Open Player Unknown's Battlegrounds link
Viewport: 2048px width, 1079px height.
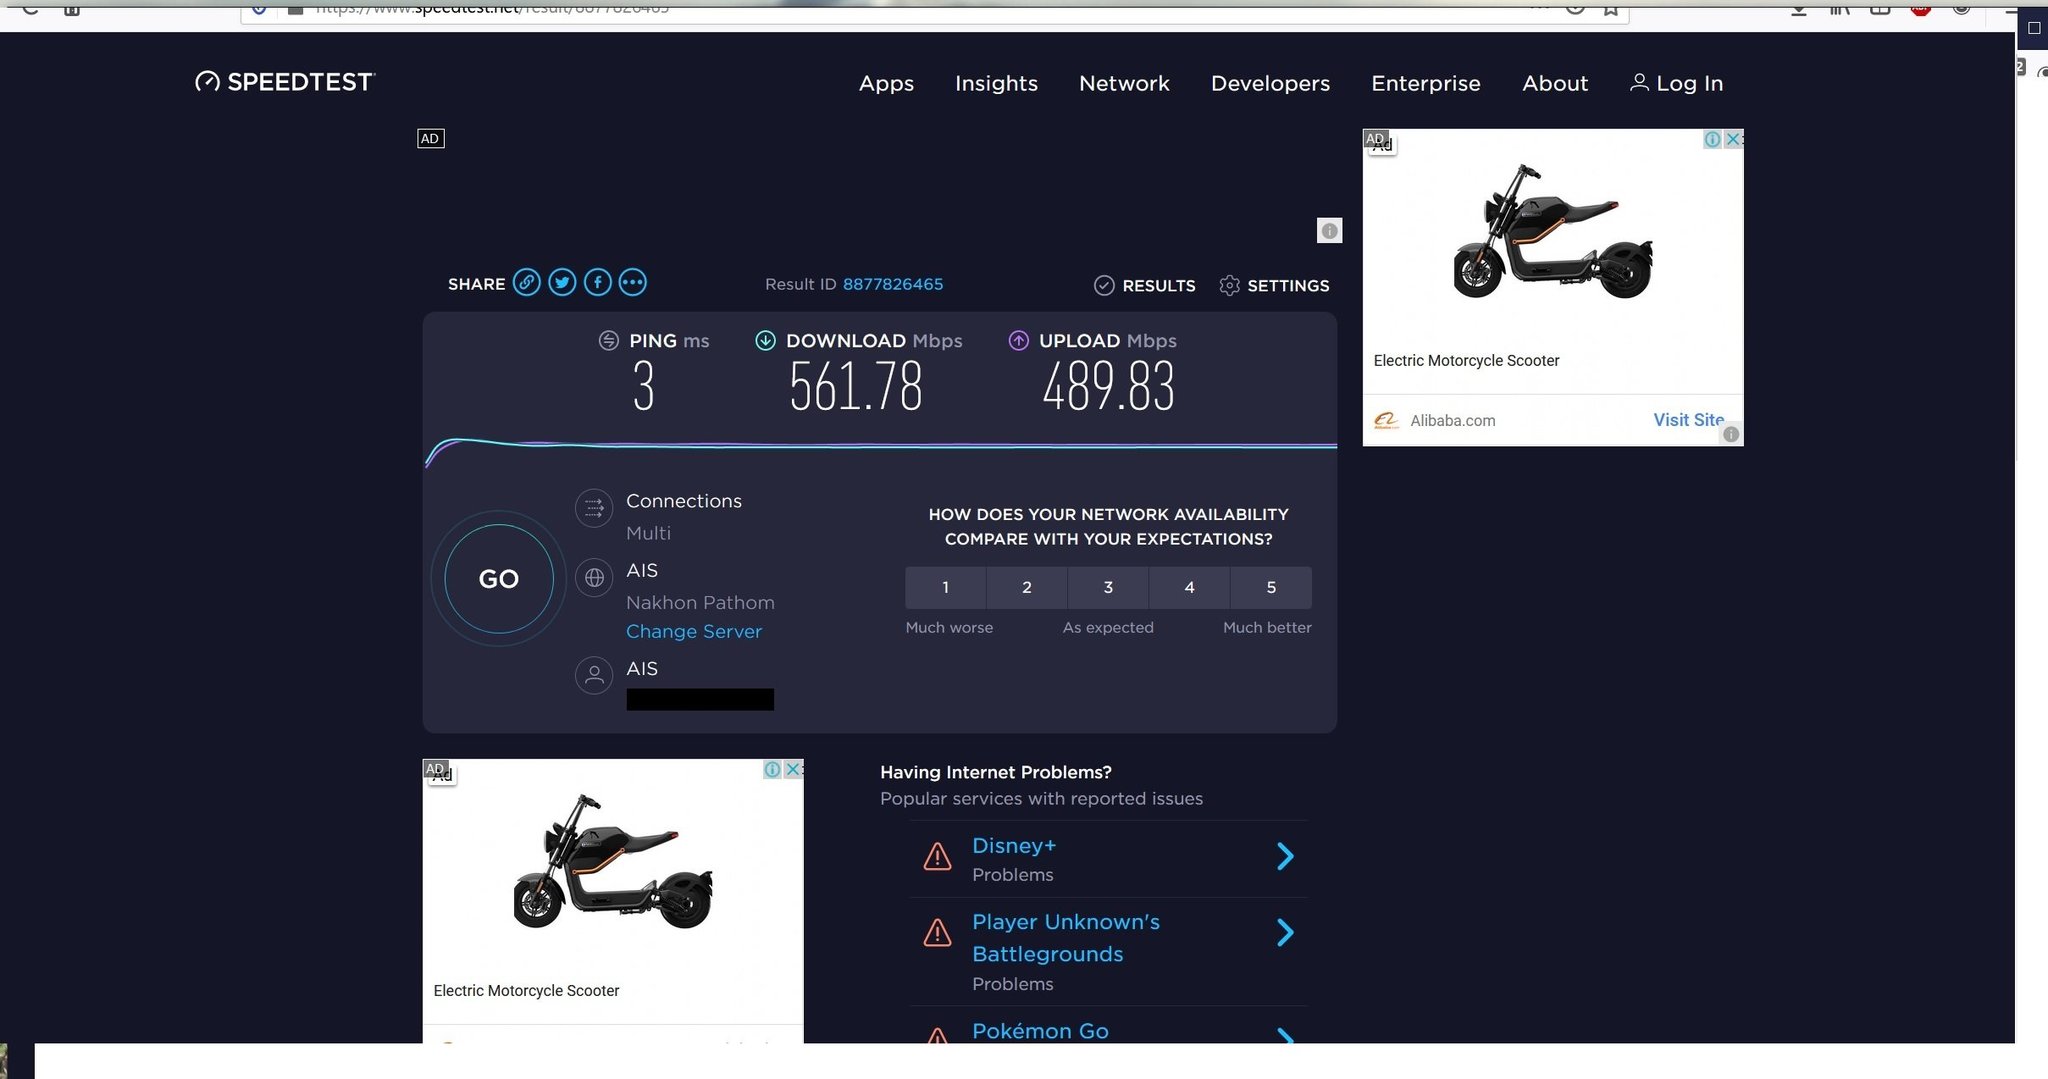pos(1066,938)
